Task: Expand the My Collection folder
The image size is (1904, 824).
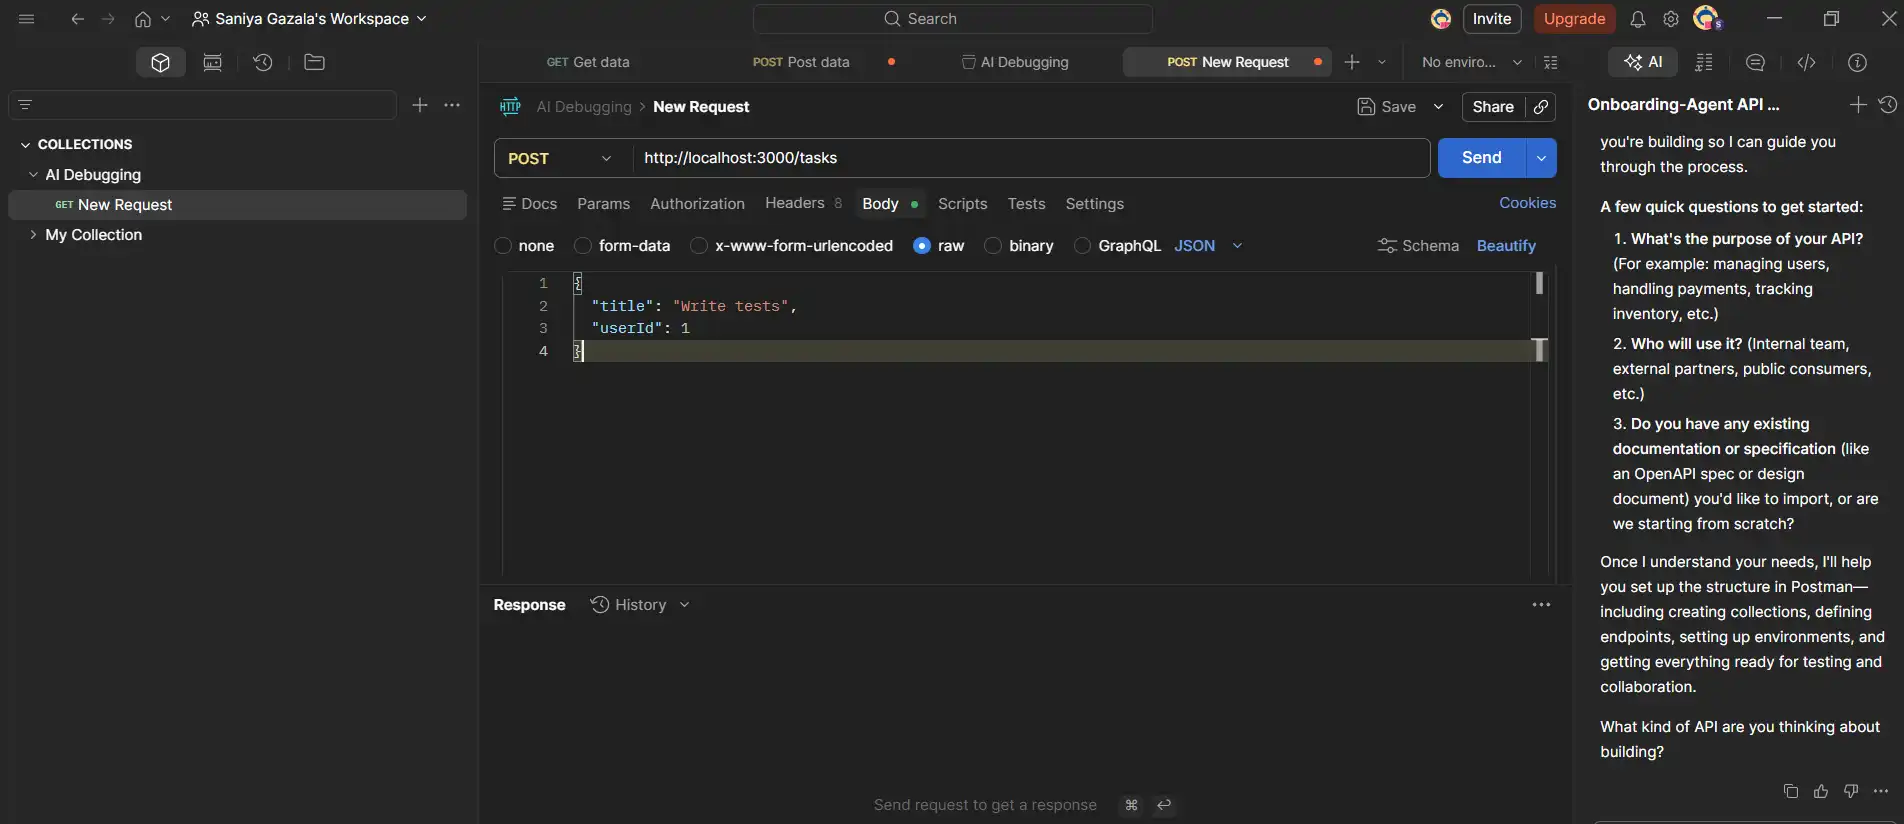Action: pyautogui.click(x=34, y=235)
